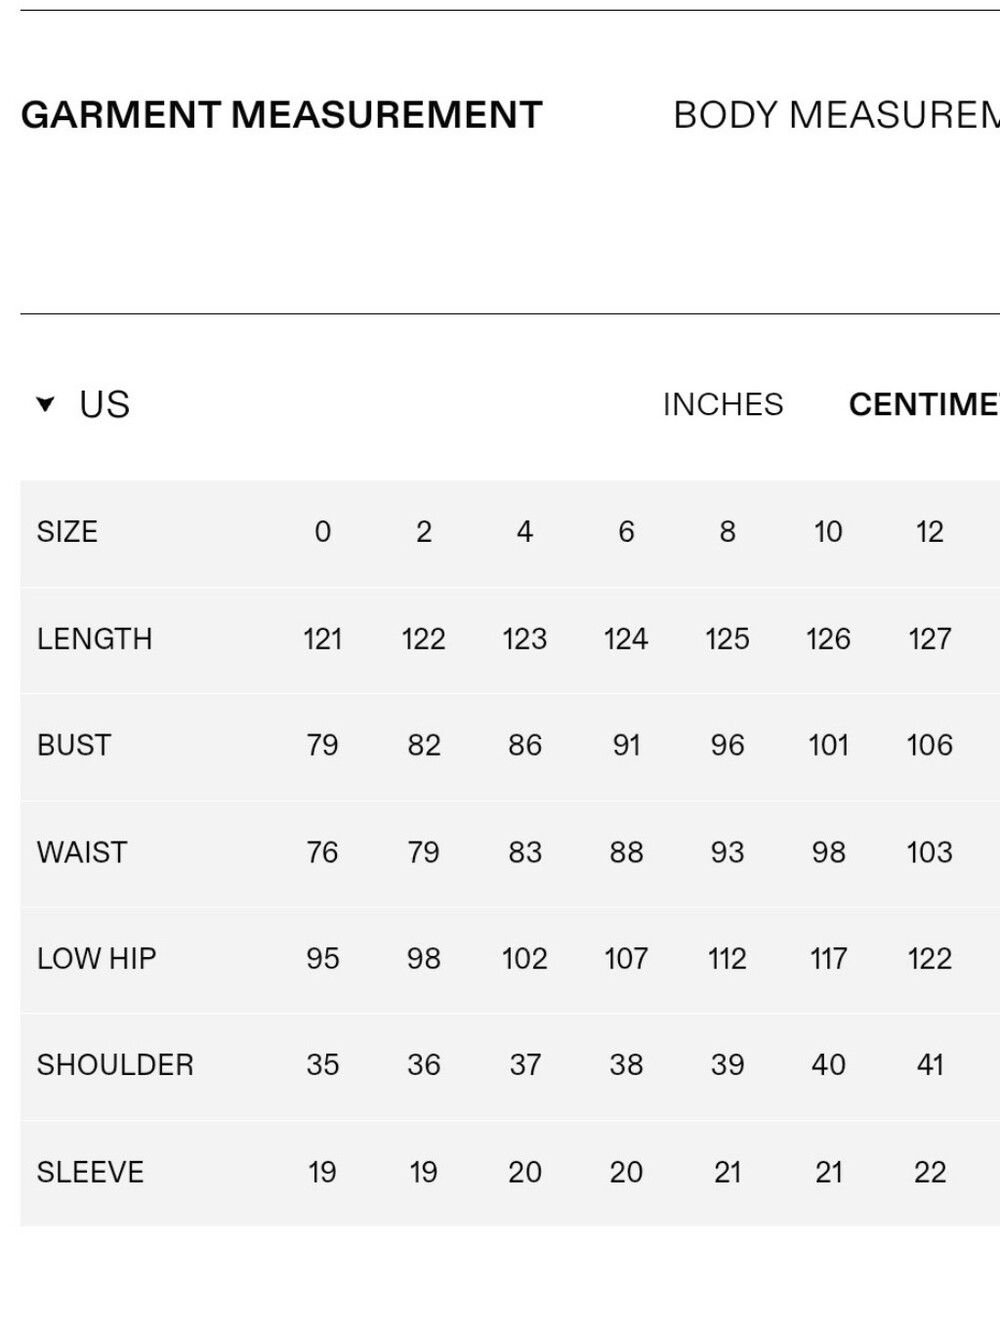The width and height of the screenshot is (1000, 1329).
Task: Select size 12 column header
Action: [930, 532]
